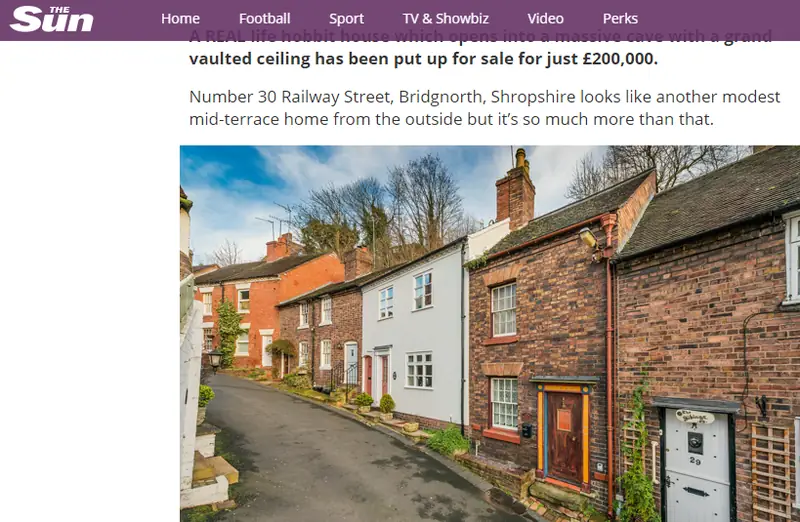Go to the Football section
This screenshot has height=522, width=800.
264,19
